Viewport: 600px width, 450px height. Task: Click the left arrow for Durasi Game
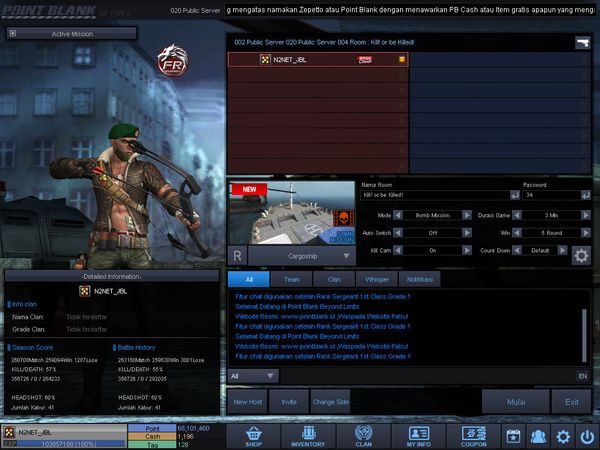coord(517,215)
